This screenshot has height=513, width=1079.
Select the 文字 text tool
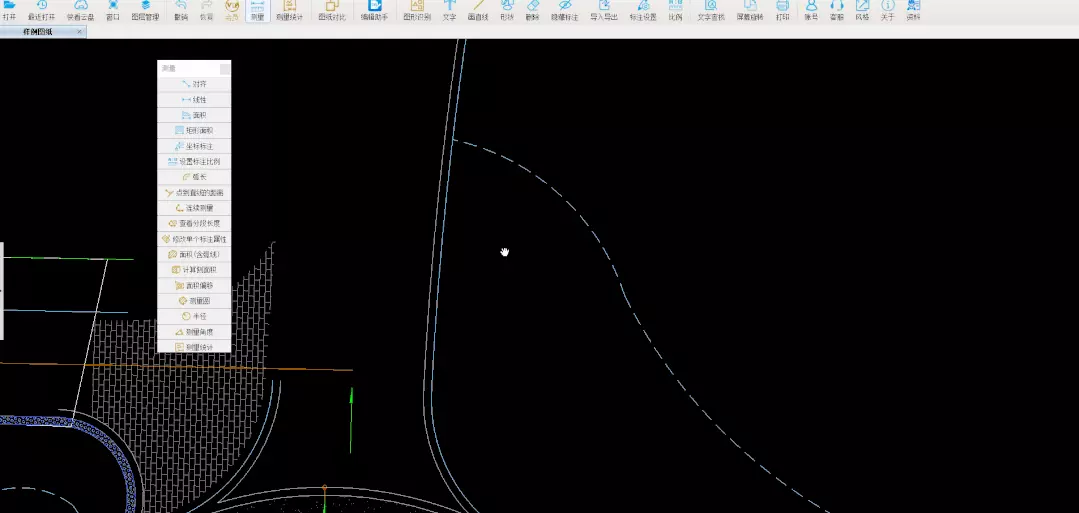point(449,10)
